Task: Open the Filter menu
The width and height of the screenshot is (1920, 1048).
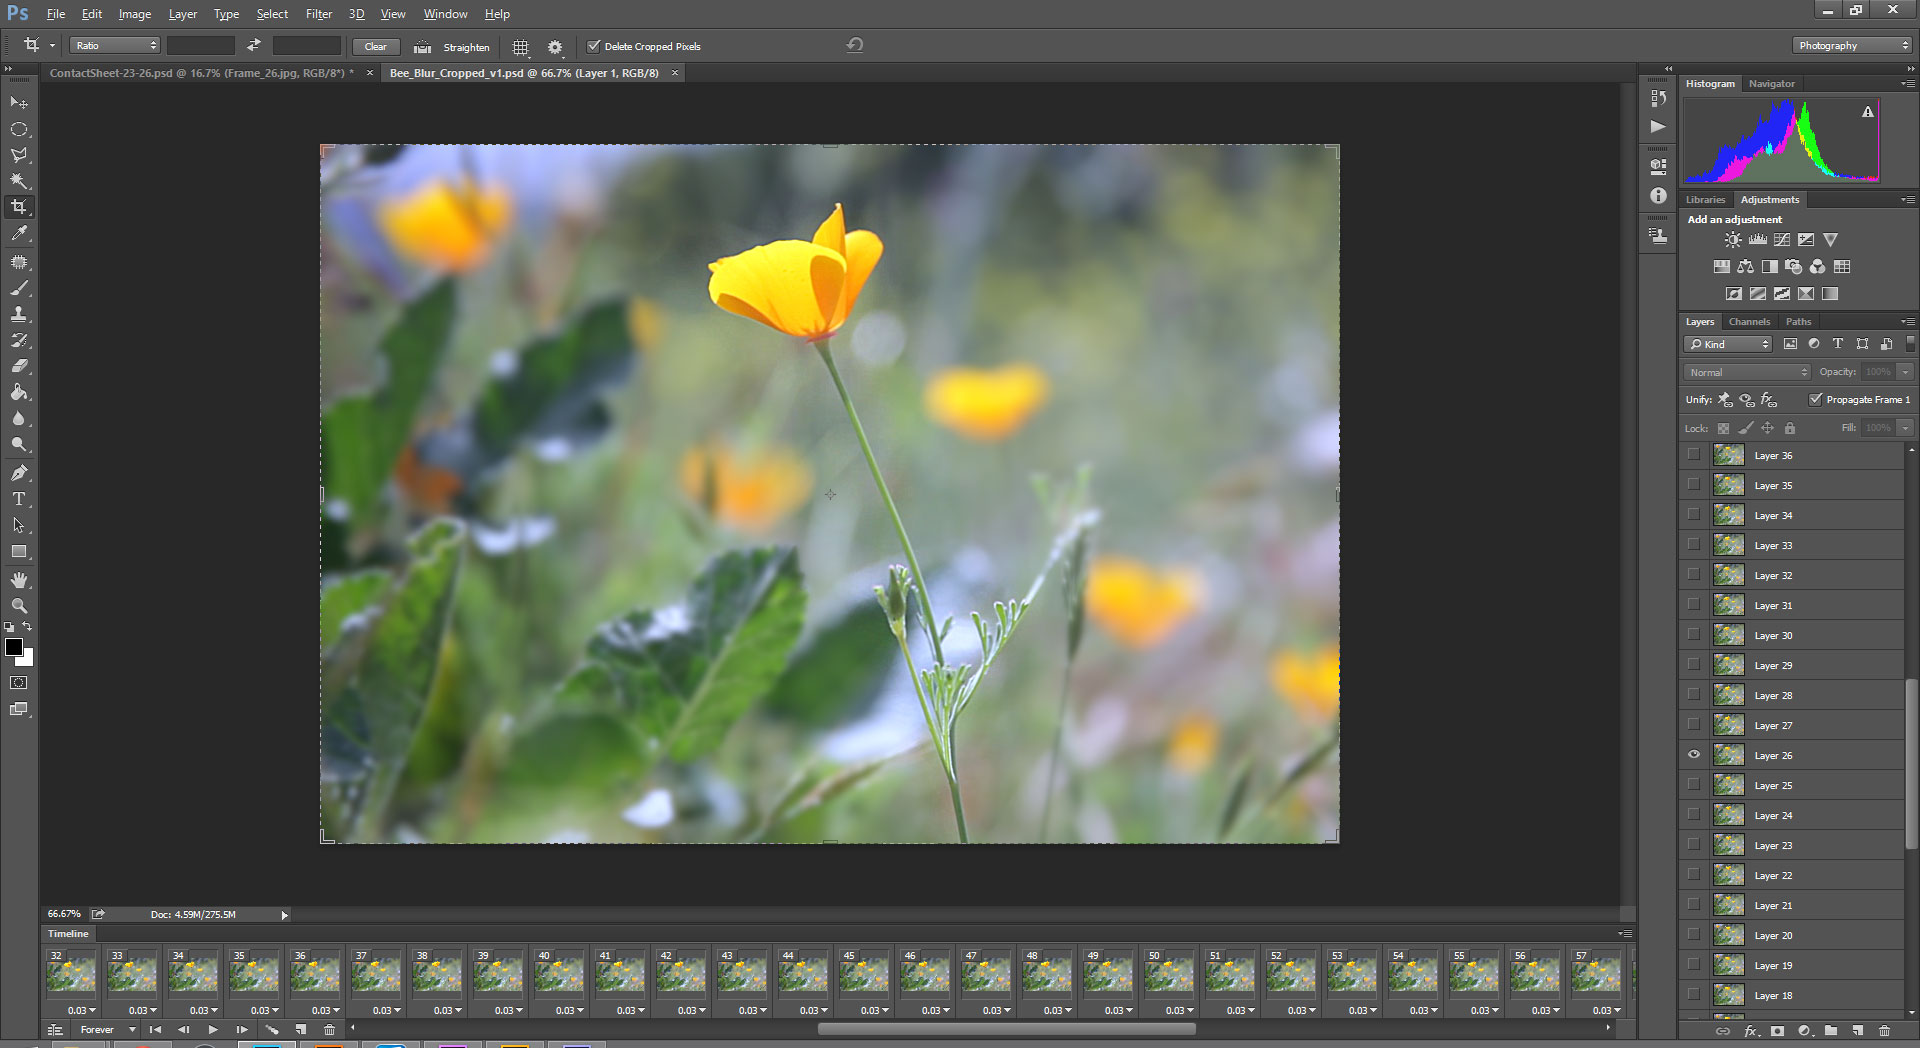Action: pyautogui.click(x=318, y=14)
